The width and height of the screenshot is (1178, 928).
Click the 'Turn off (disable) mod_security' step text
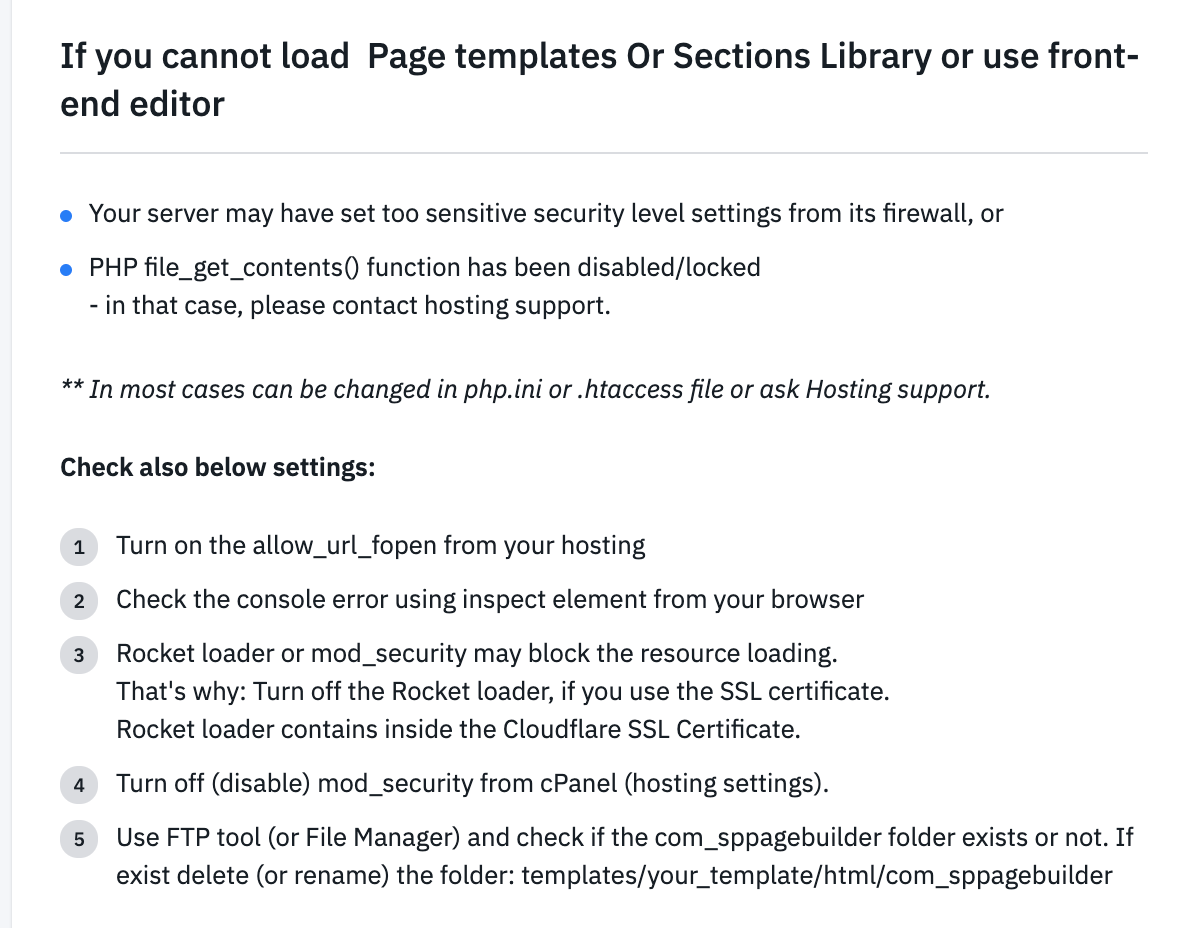(472, 783)
